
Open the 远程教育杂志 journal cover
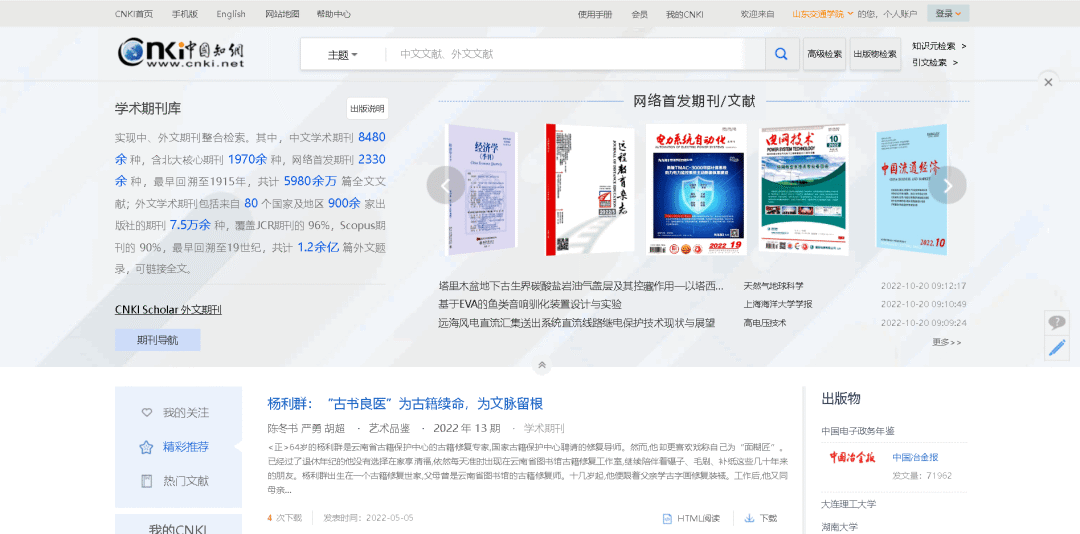click(x=590, y=189)
